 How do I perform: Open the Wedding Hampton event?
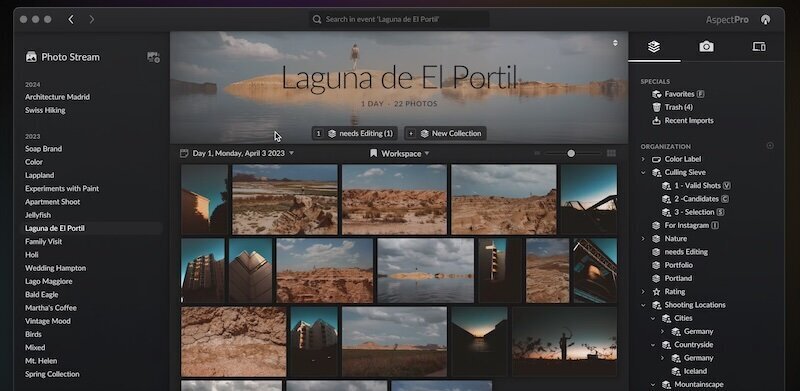pos(56,268)
